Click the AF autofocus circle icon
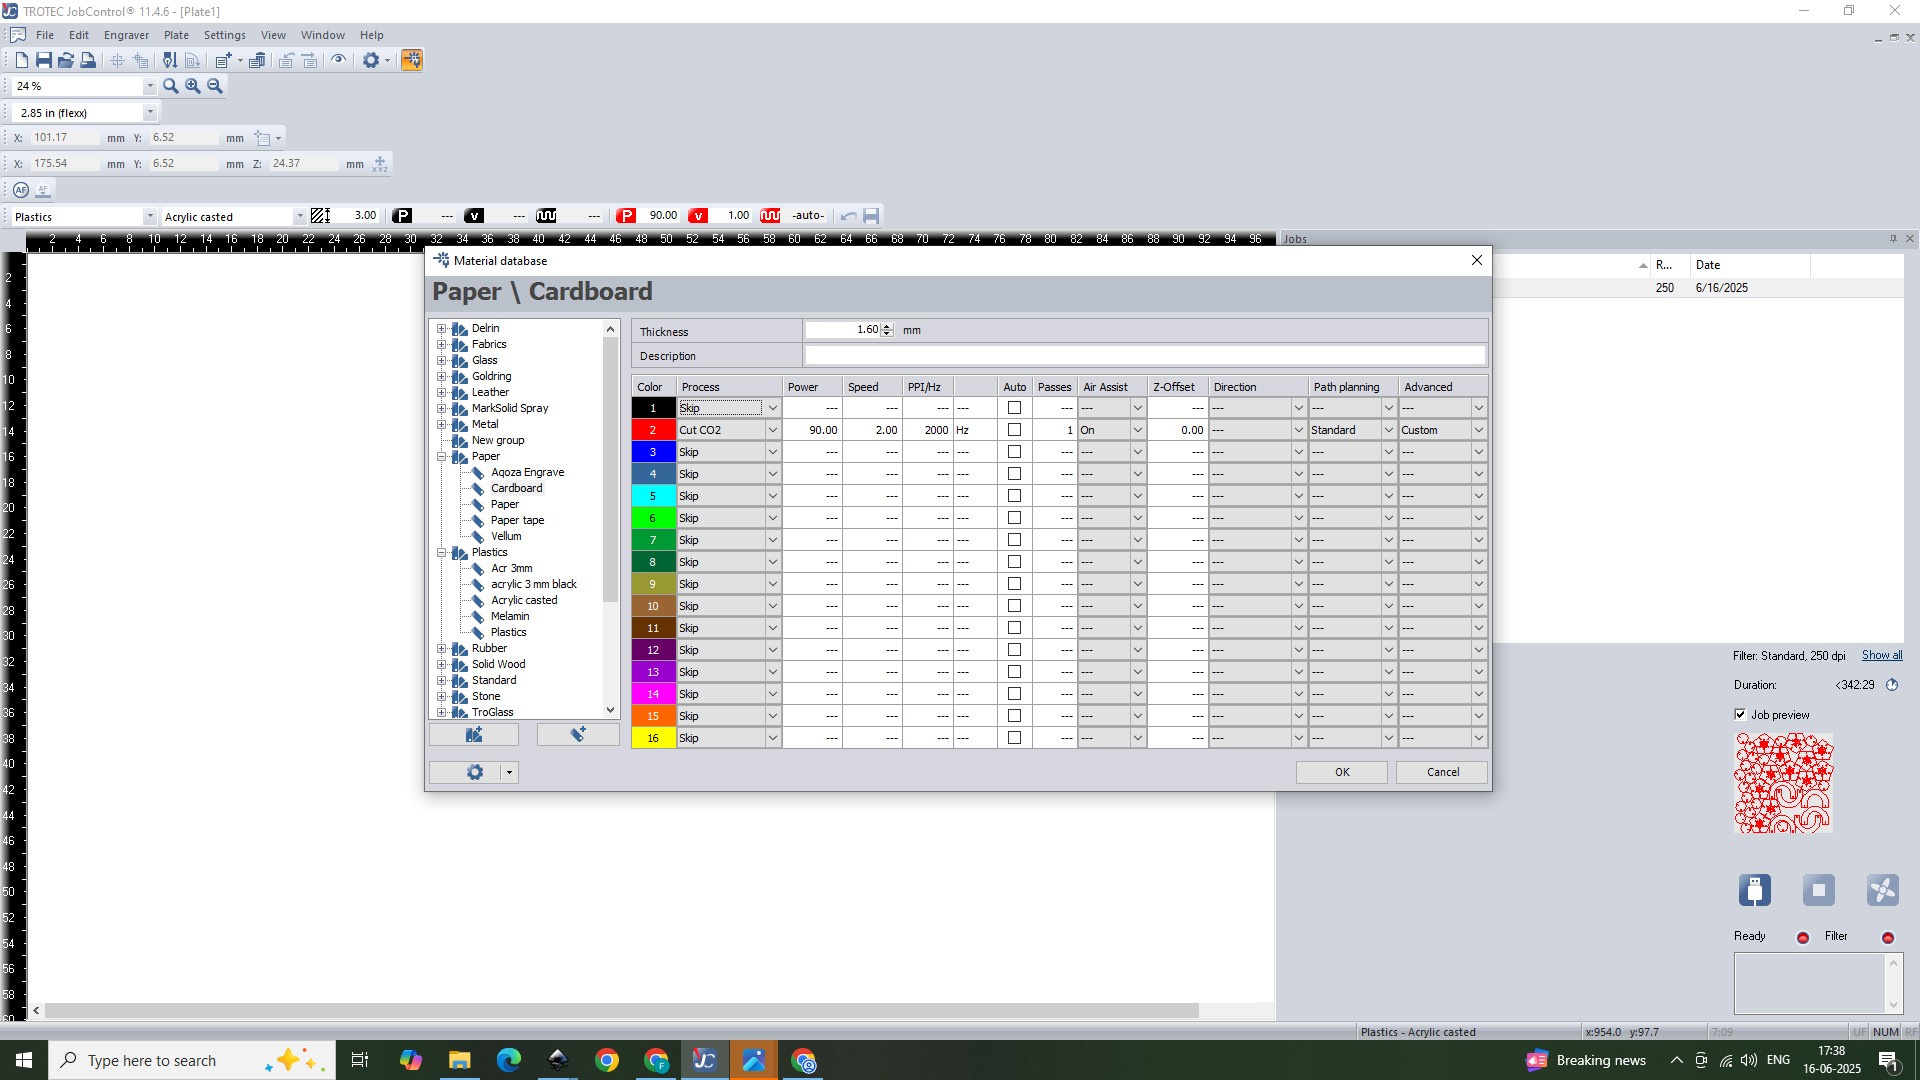Image resolution: width=1920 pixels, height=1080 pixels. (21, 190)
